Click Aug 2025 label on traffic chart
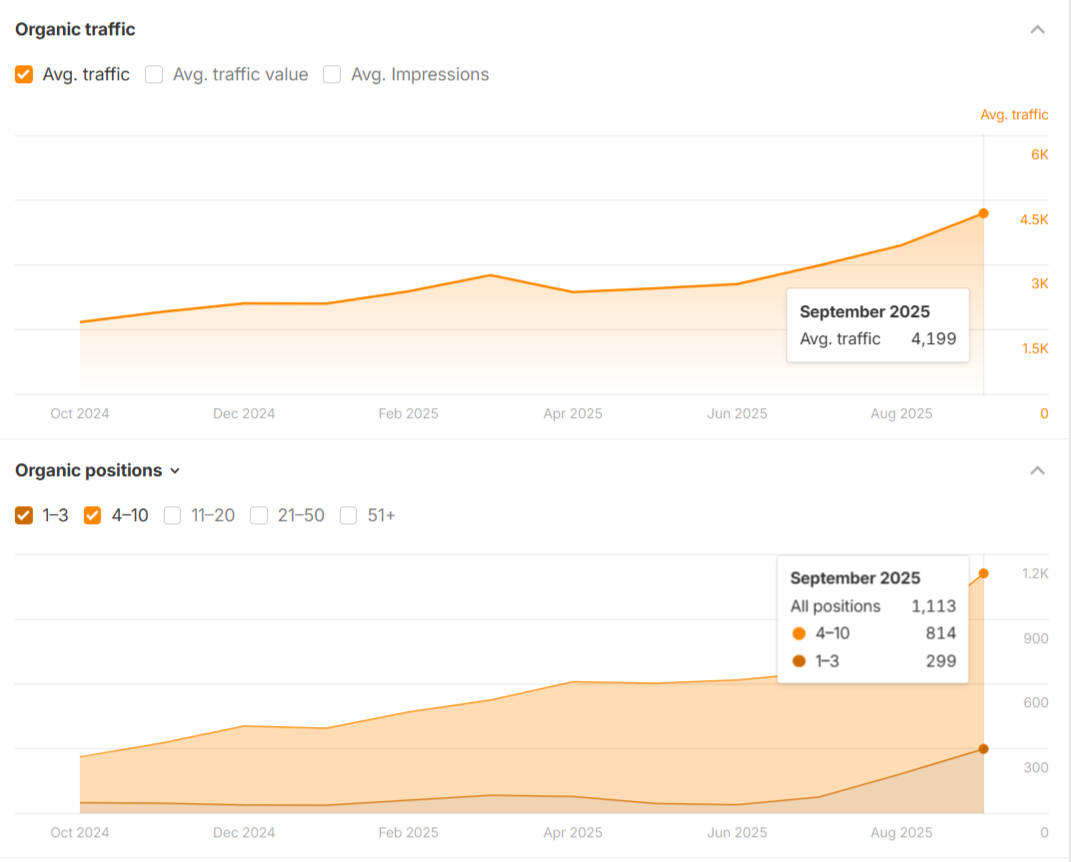1071x862 pixels. (x=901, y=413)
